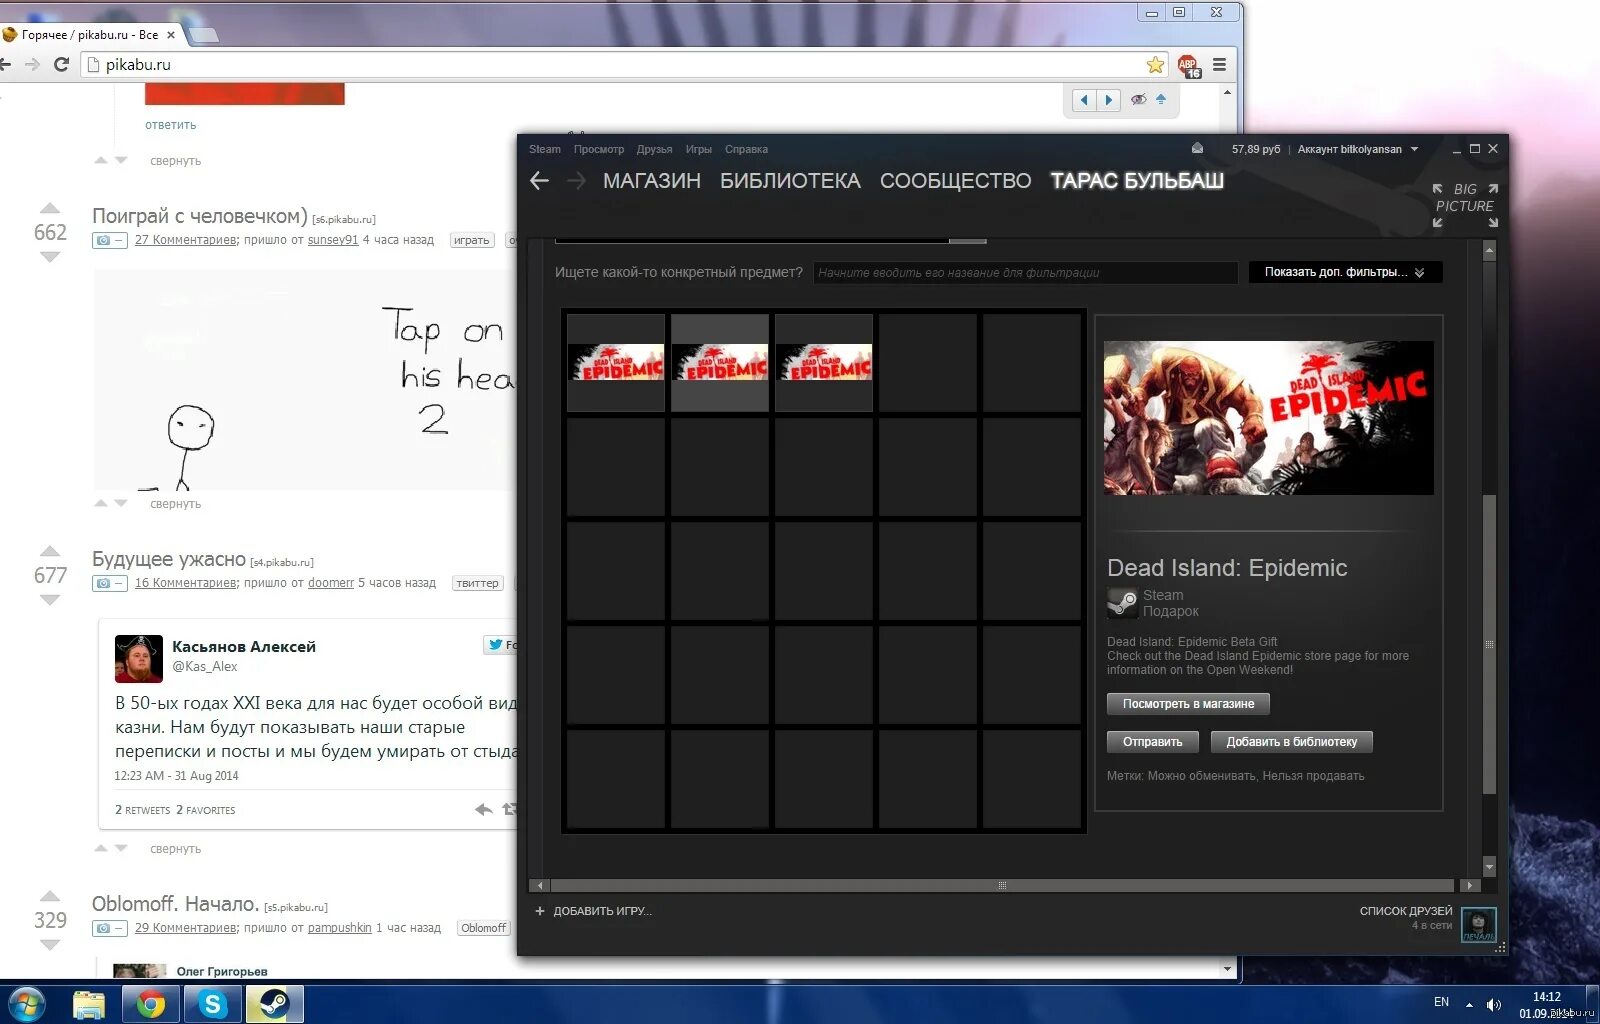Viewport: 1600px width, 1024px height.
Task: Open the Adblock Plus extension icon
Action: click(1188, 66)
